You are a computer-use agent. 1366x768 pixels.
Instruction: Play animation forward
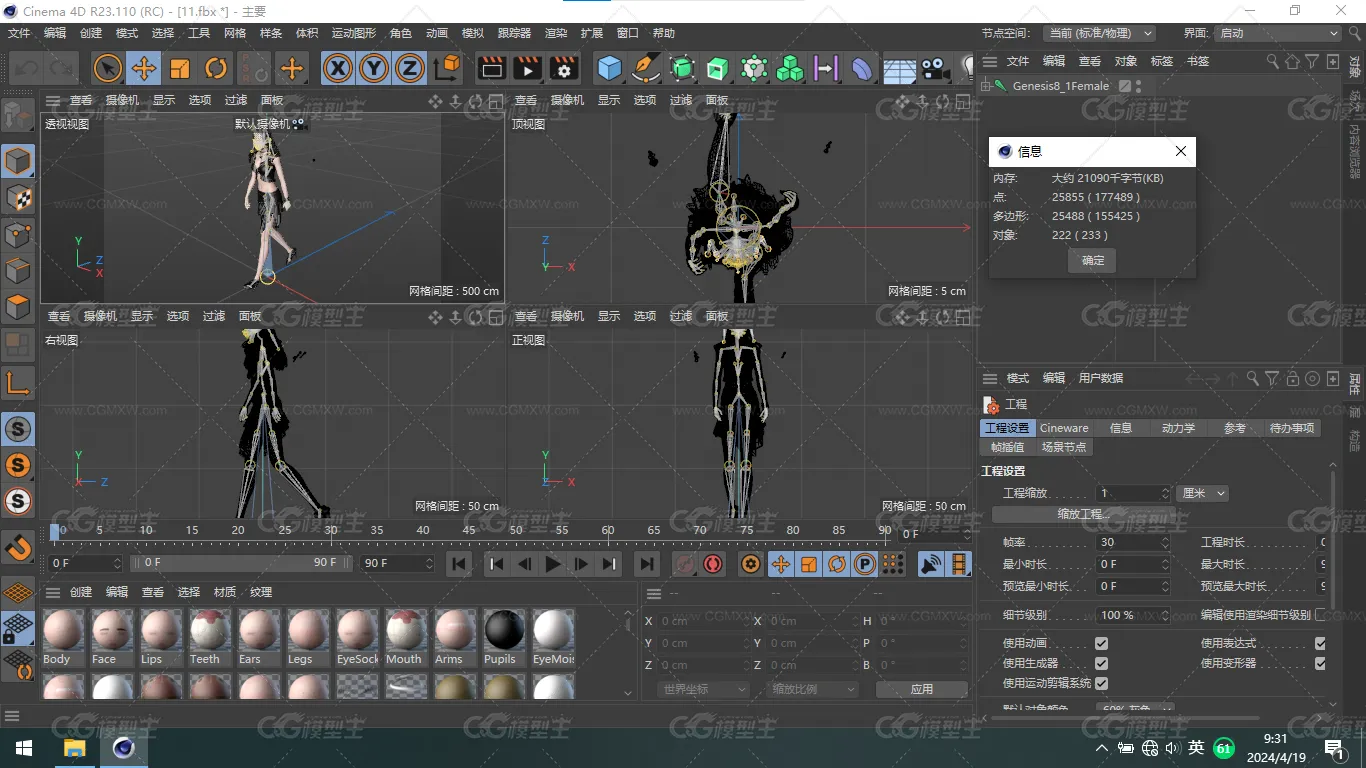552,564
